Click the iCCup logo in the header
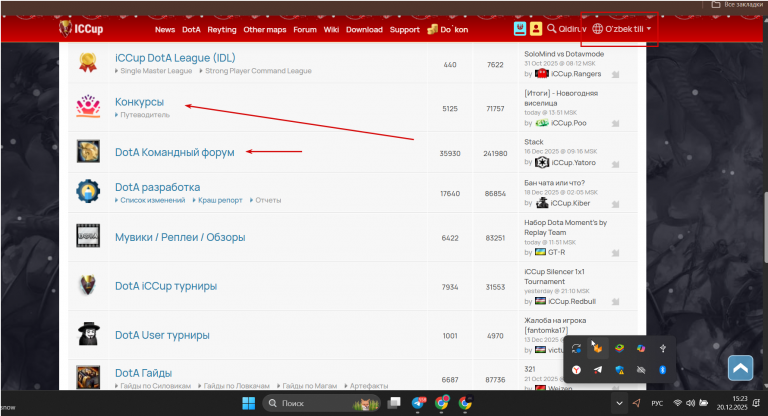The width and height of the screenshot is (768, 416). tap(81, 29)
